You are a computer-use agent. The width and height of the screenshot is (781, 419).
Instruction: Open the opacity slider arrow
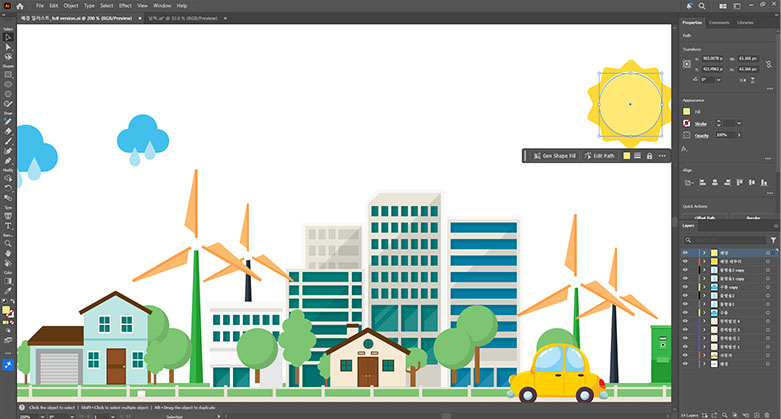739,135
